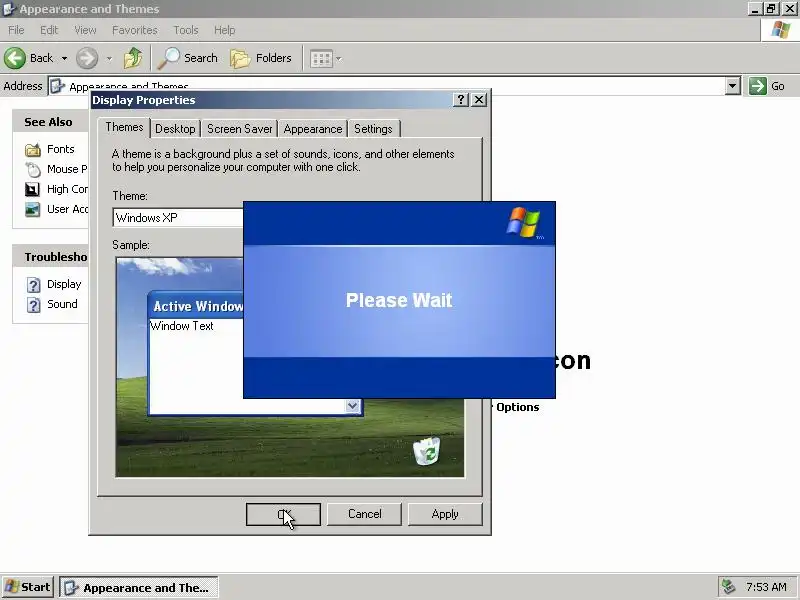Image resolution: width=800 pixels, height=600 pixels.
Task: Open the Edit menu
Action: [x=49, y=30]
